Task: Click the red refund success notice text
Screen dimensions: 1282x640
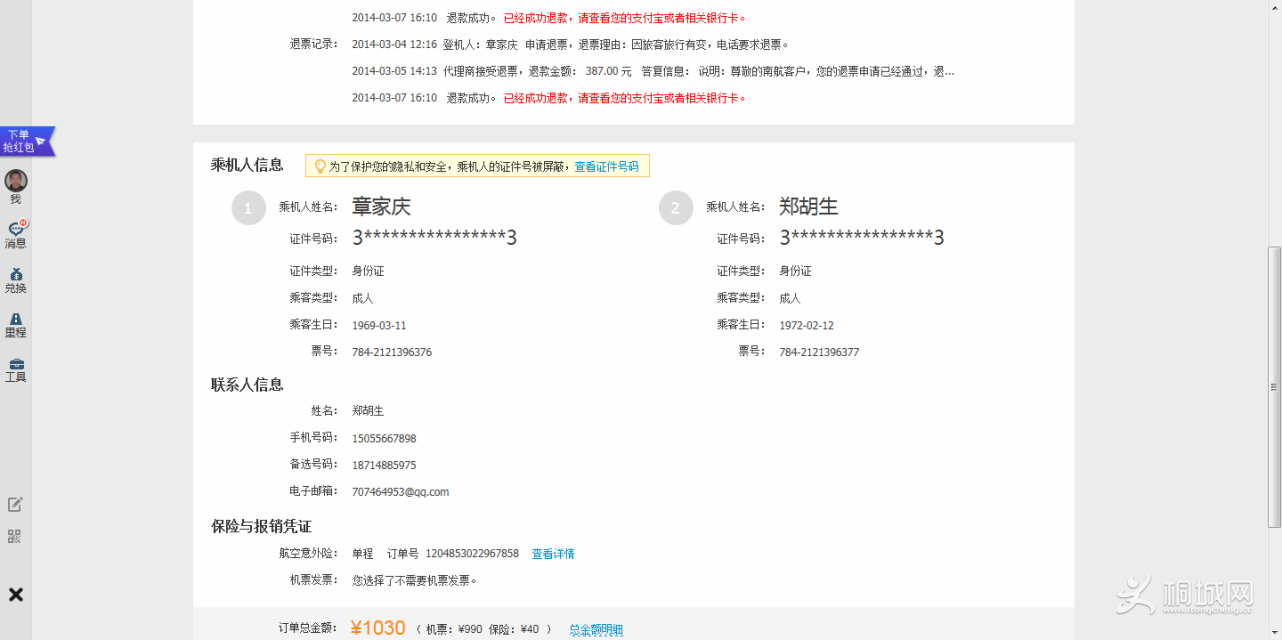Action: coord(625,98)
